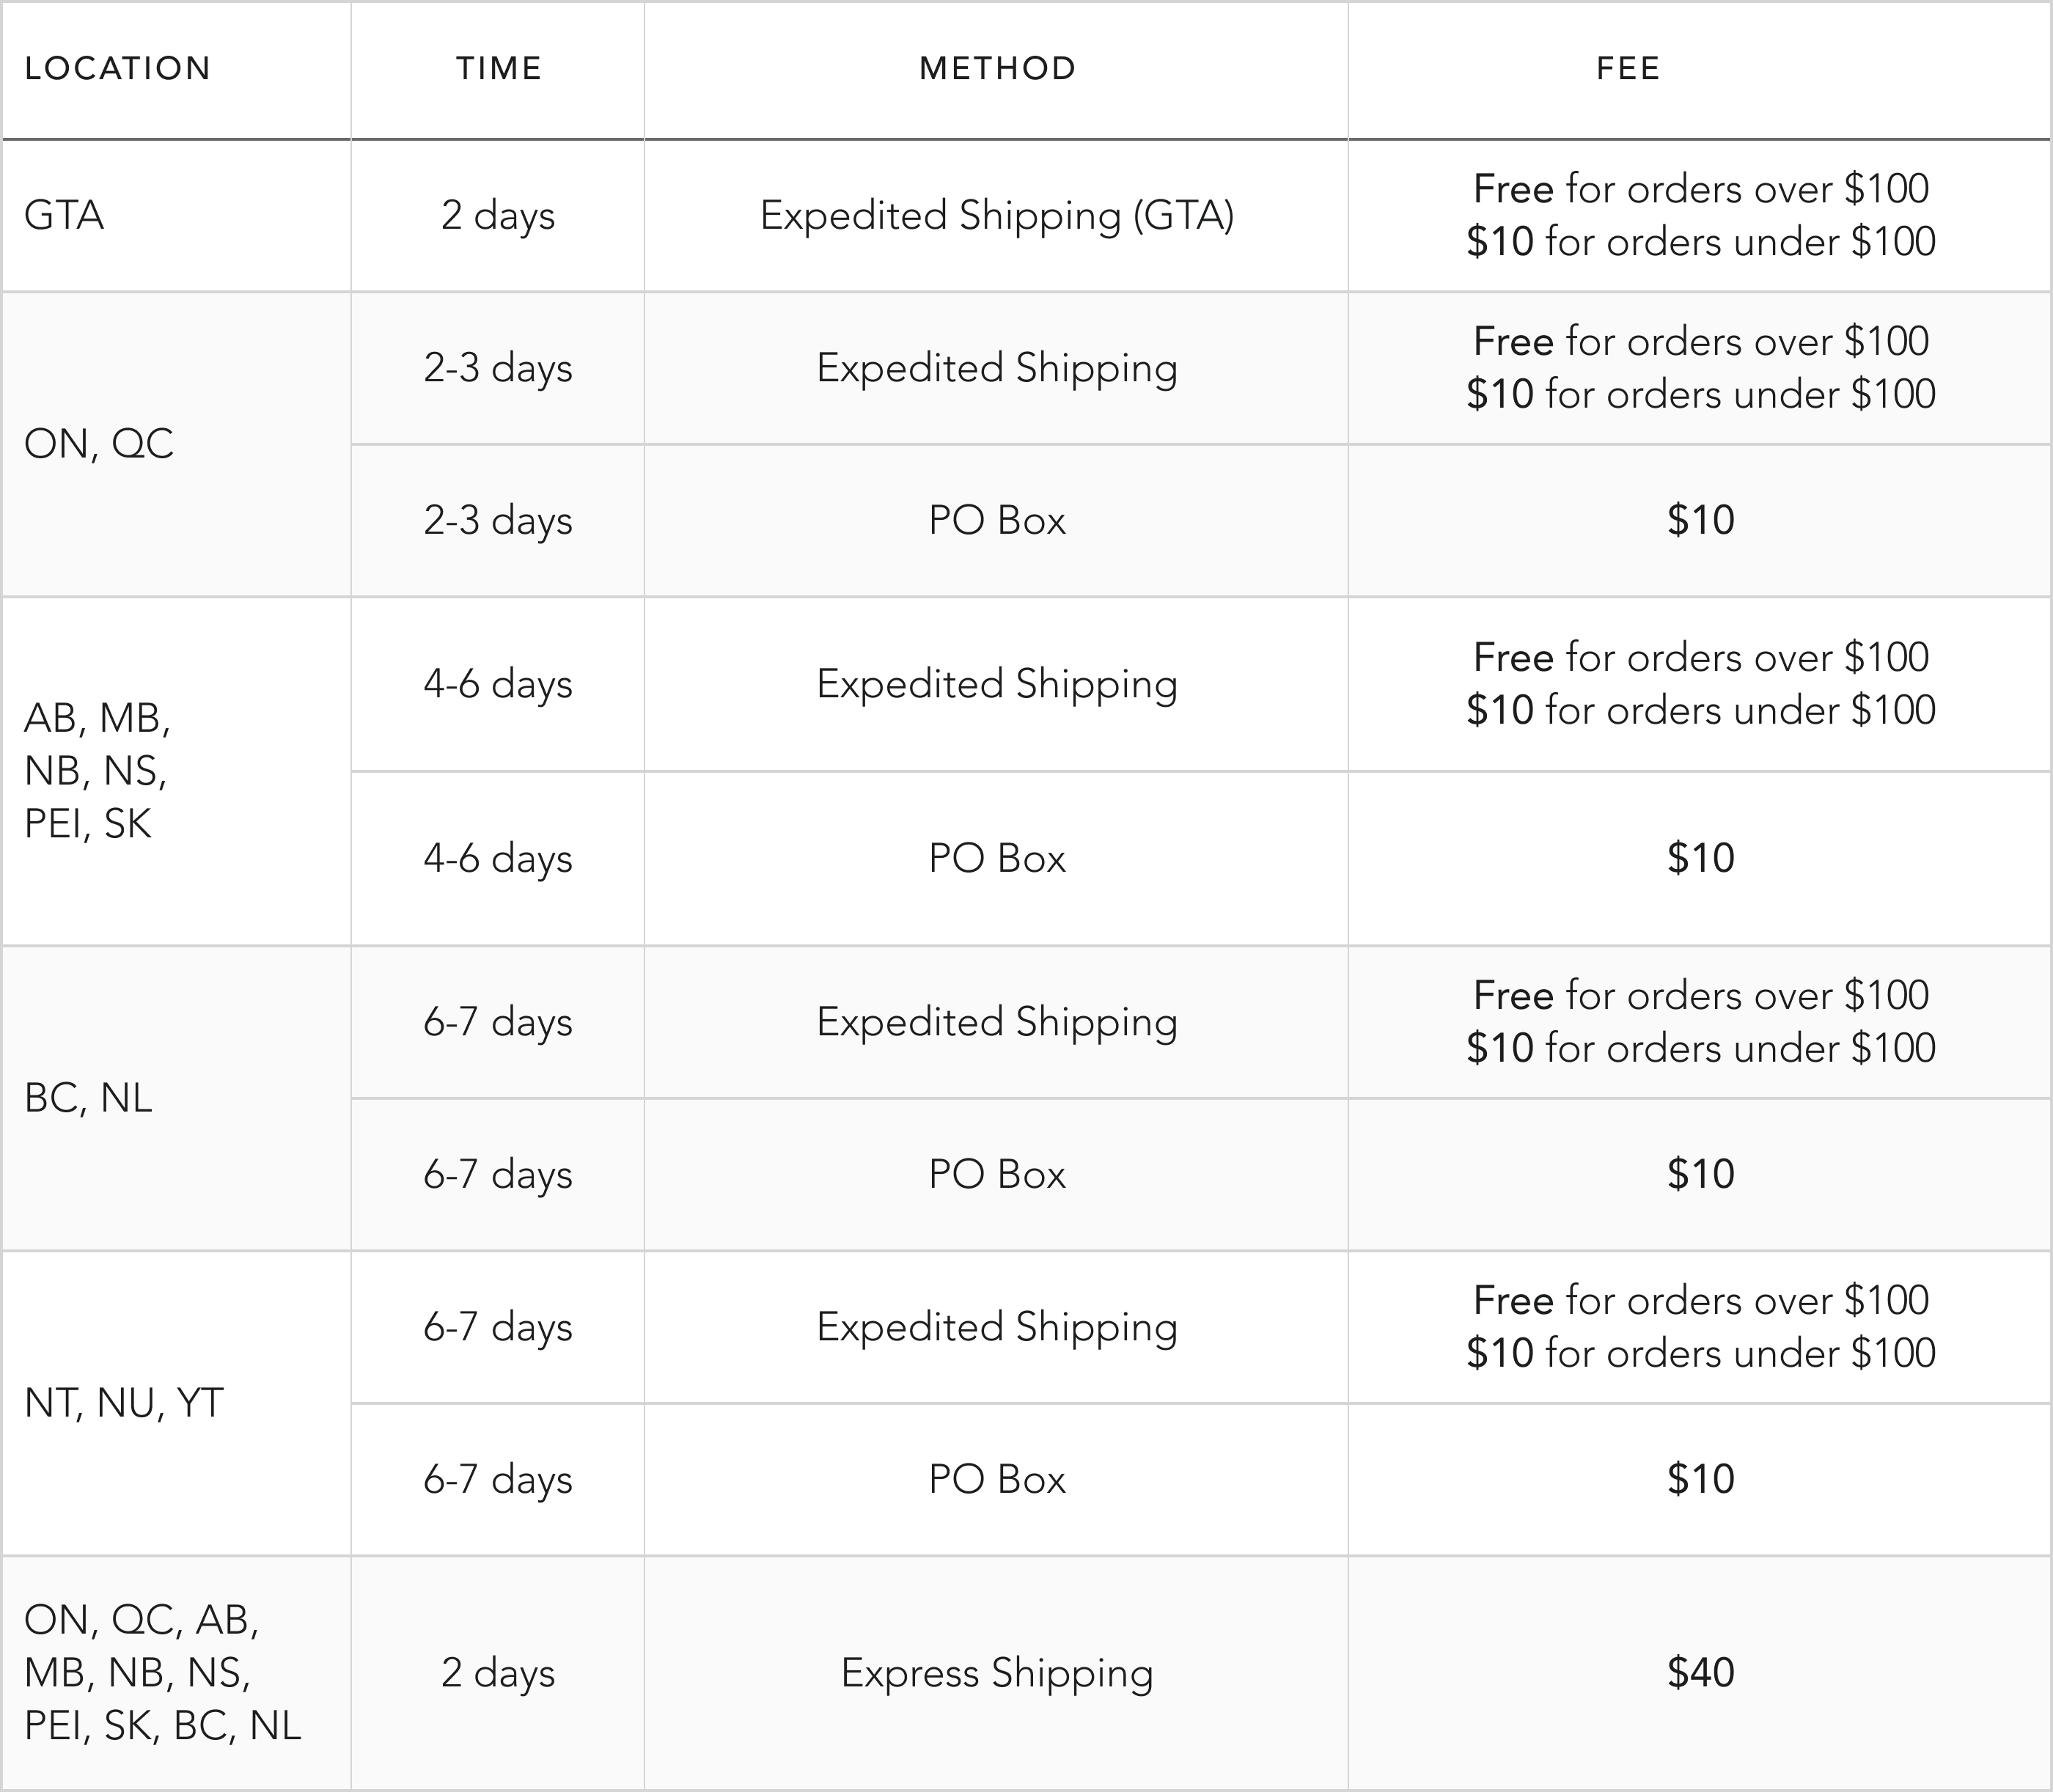
Task: Click the GTA row's free shipping fee text
Action: tap(1700, 189)
